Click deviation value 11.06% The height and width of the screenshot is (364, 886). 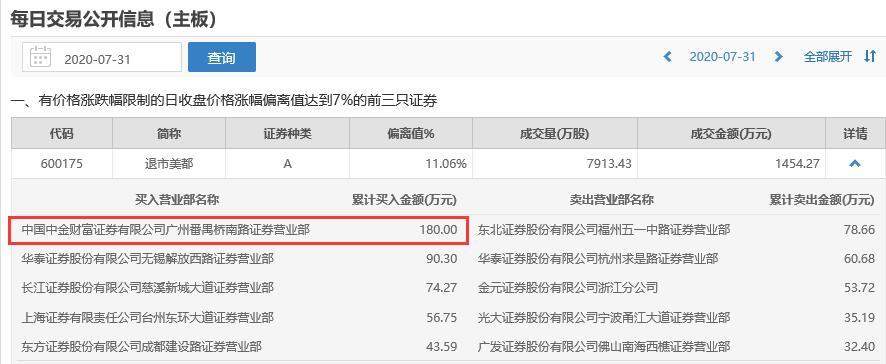click(x=445, y=164)
